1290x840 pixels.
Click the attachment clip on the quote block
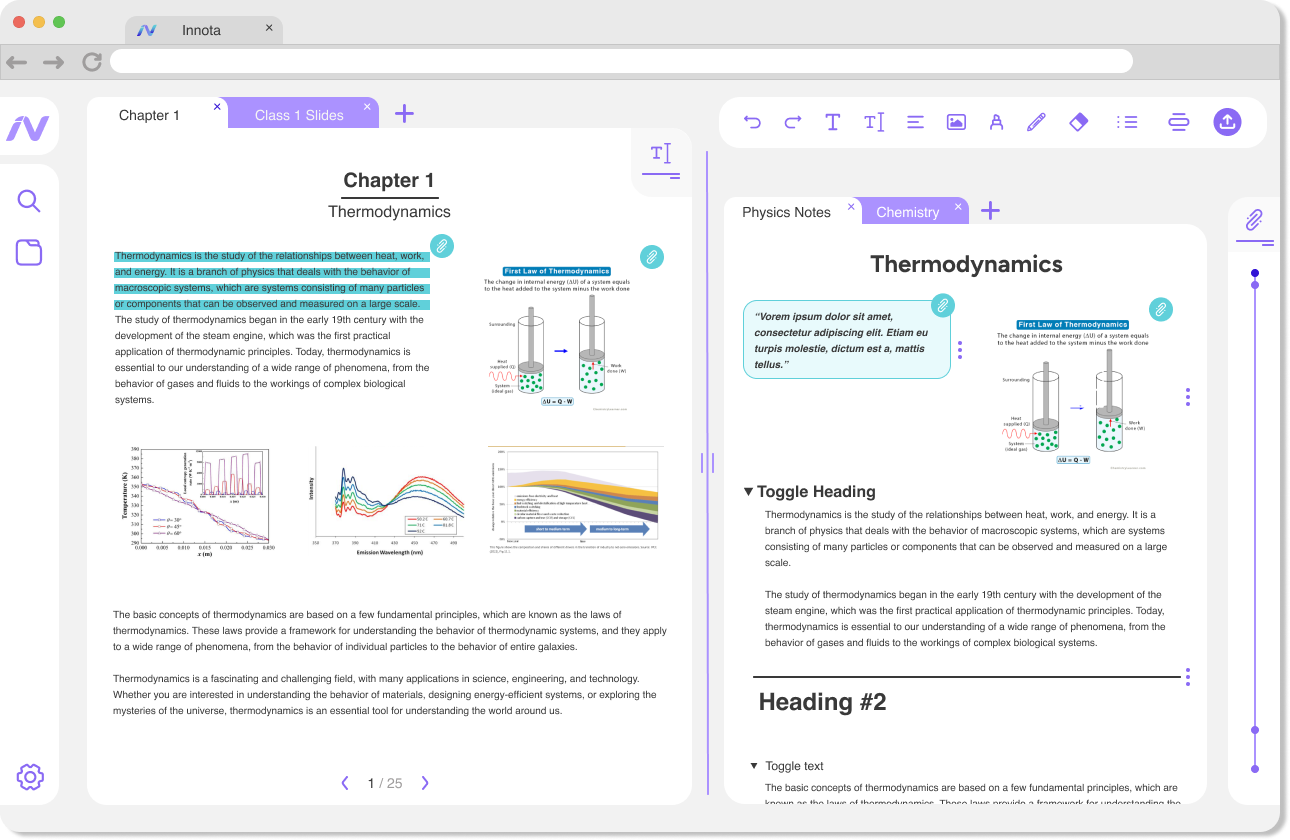(x=942, y=305)
